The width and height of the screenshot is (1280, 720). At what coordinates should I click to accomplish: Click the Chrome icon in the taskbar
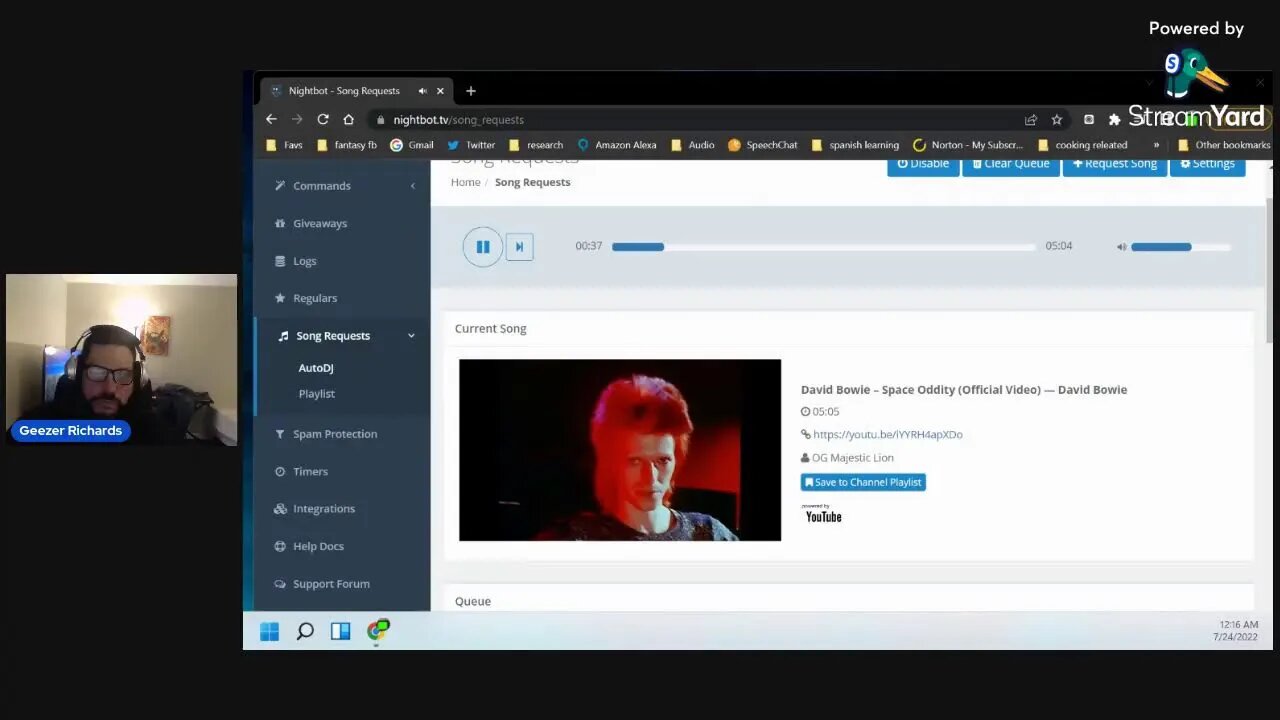tap(377, 631)
